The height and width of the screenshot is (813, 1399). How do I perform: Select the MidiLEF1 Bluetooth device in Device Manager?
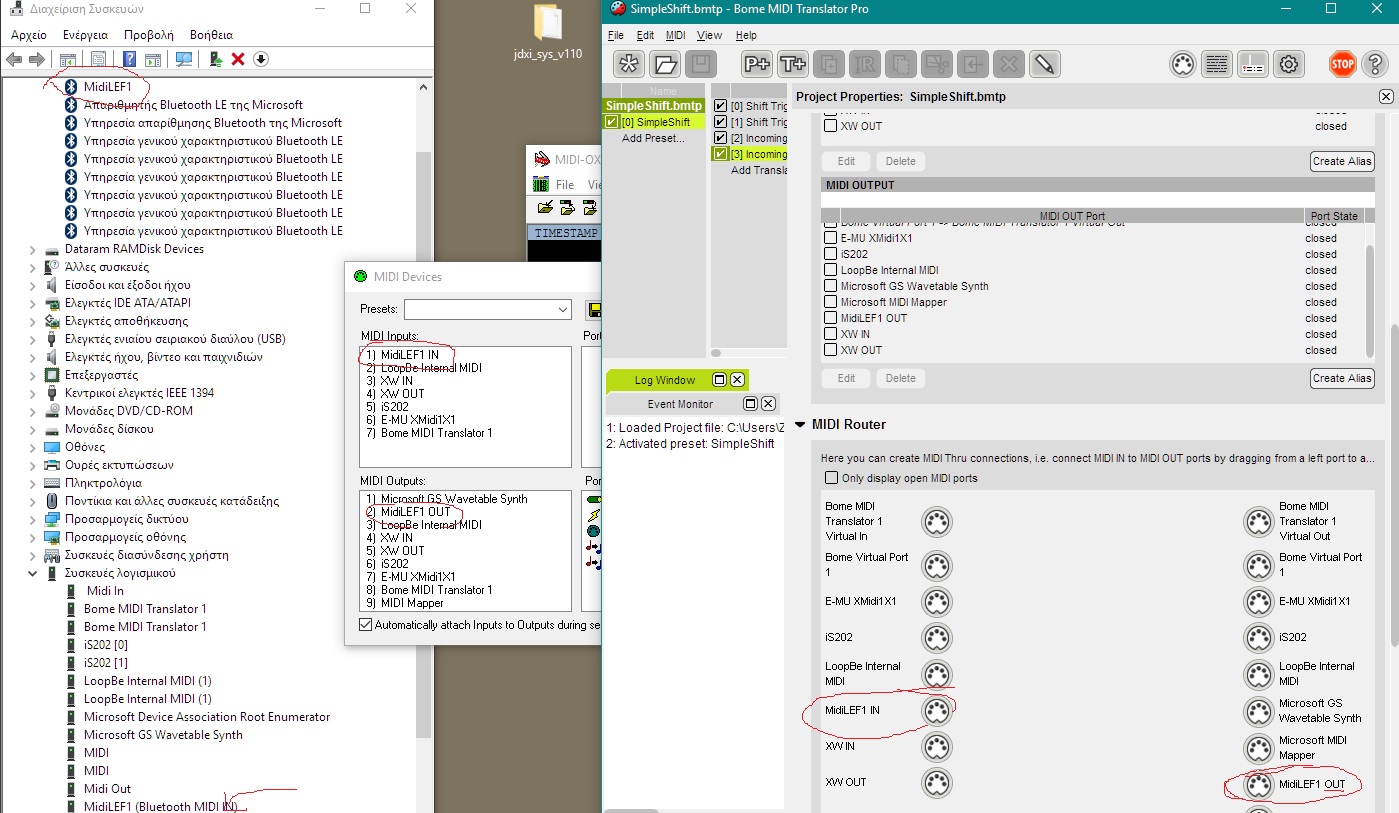click(x=107, y=87)
